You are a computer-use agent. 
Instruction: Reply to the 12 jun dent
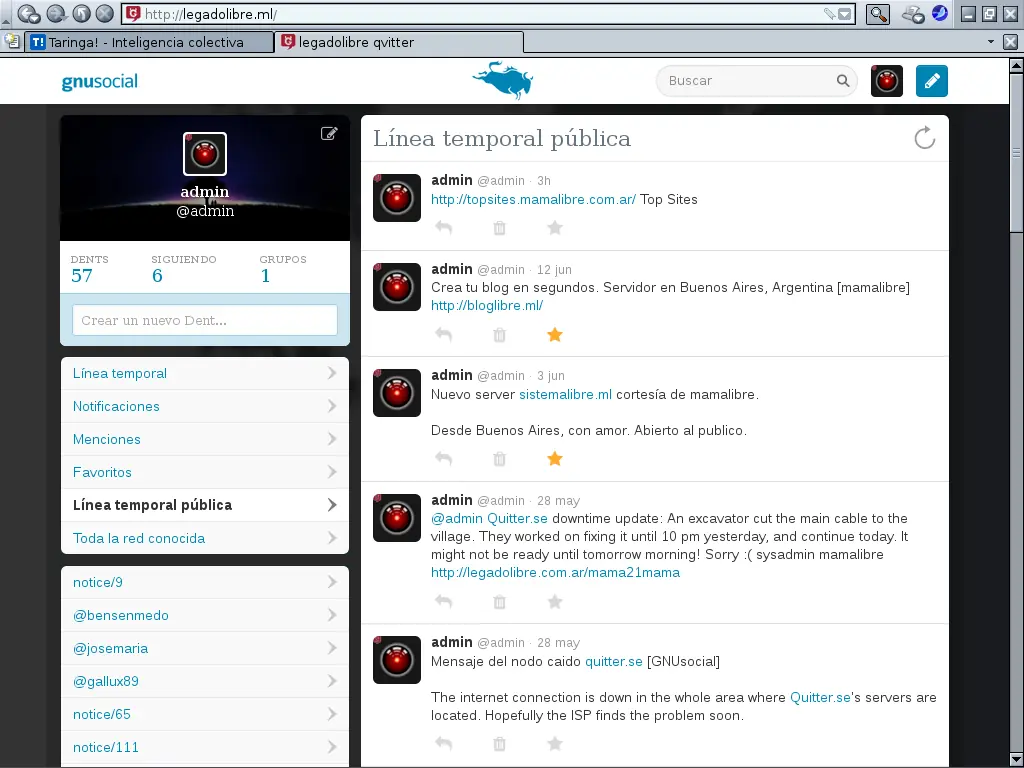tap(444, 335)
